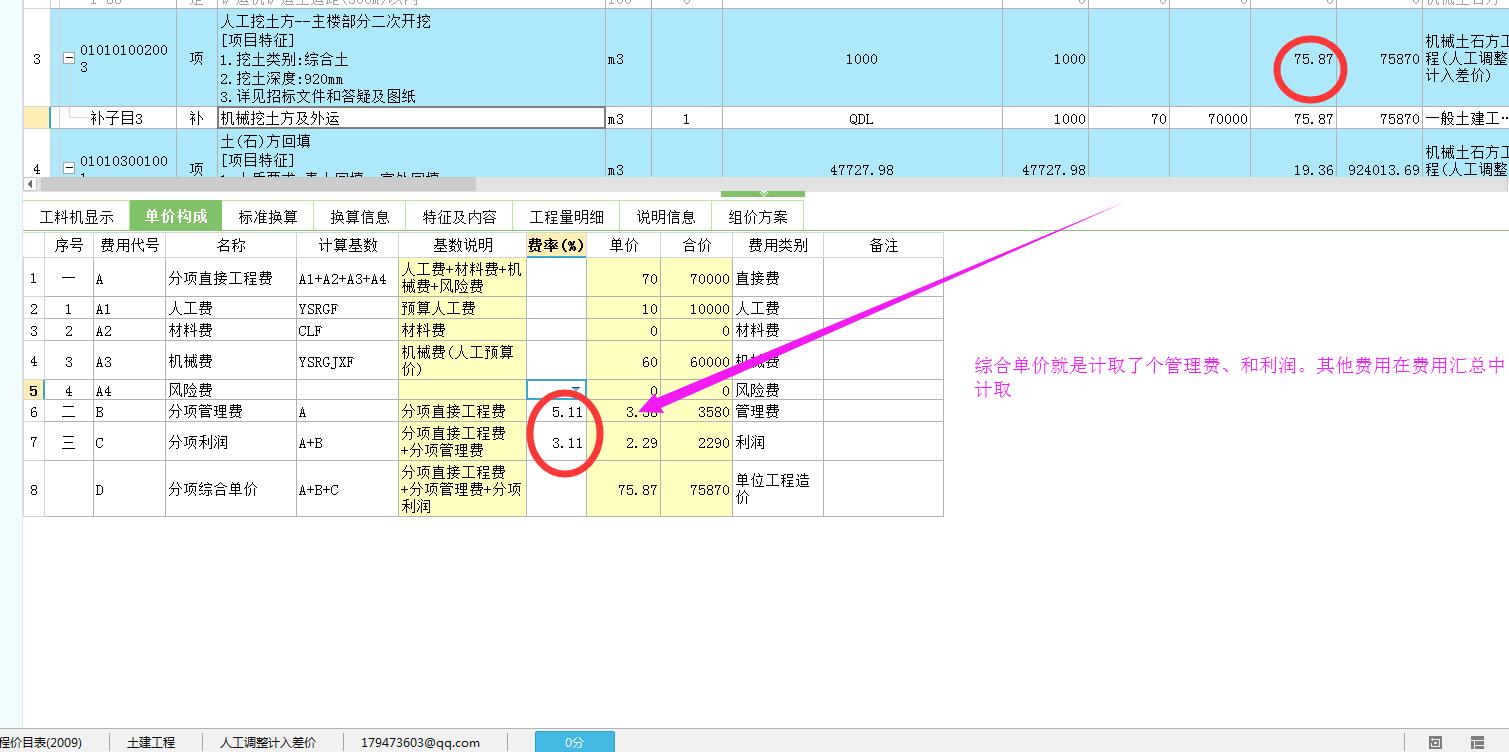Click the A+B+C calculation base cell
Image resolution: width=1509 pixels, height=752 pixels.
pyautogui.click(x=347, y=489)
